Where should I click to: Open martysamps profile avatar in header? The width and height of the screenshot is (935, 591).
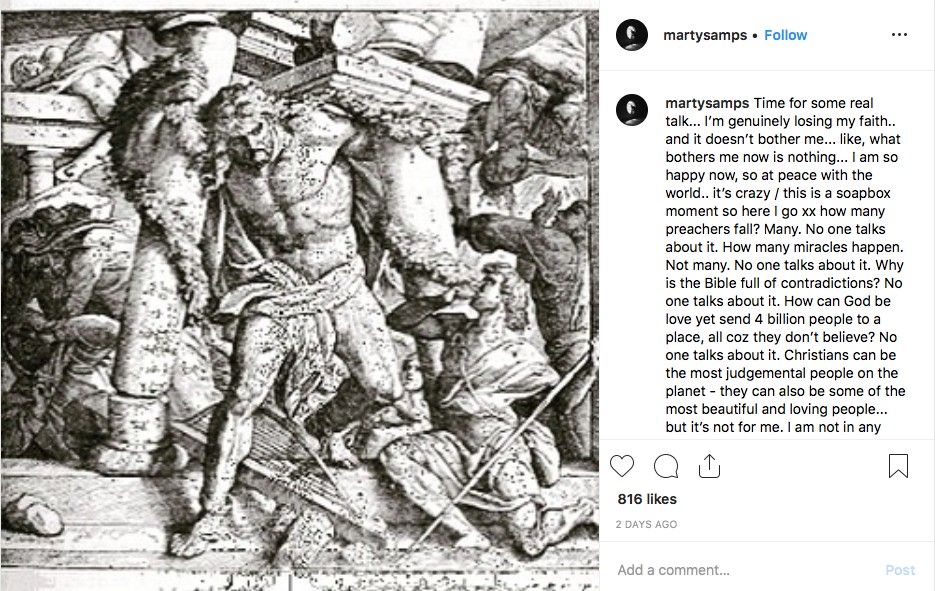coord(631,35)
